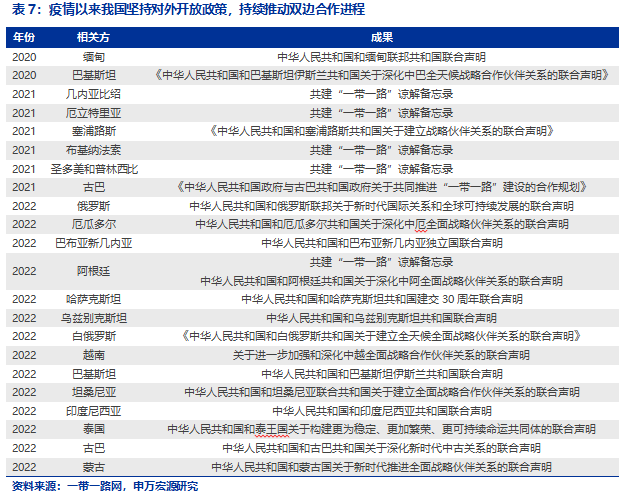Select the 俄罗斯 cell
Screen dimensions: 626x494
click(94, 206)
